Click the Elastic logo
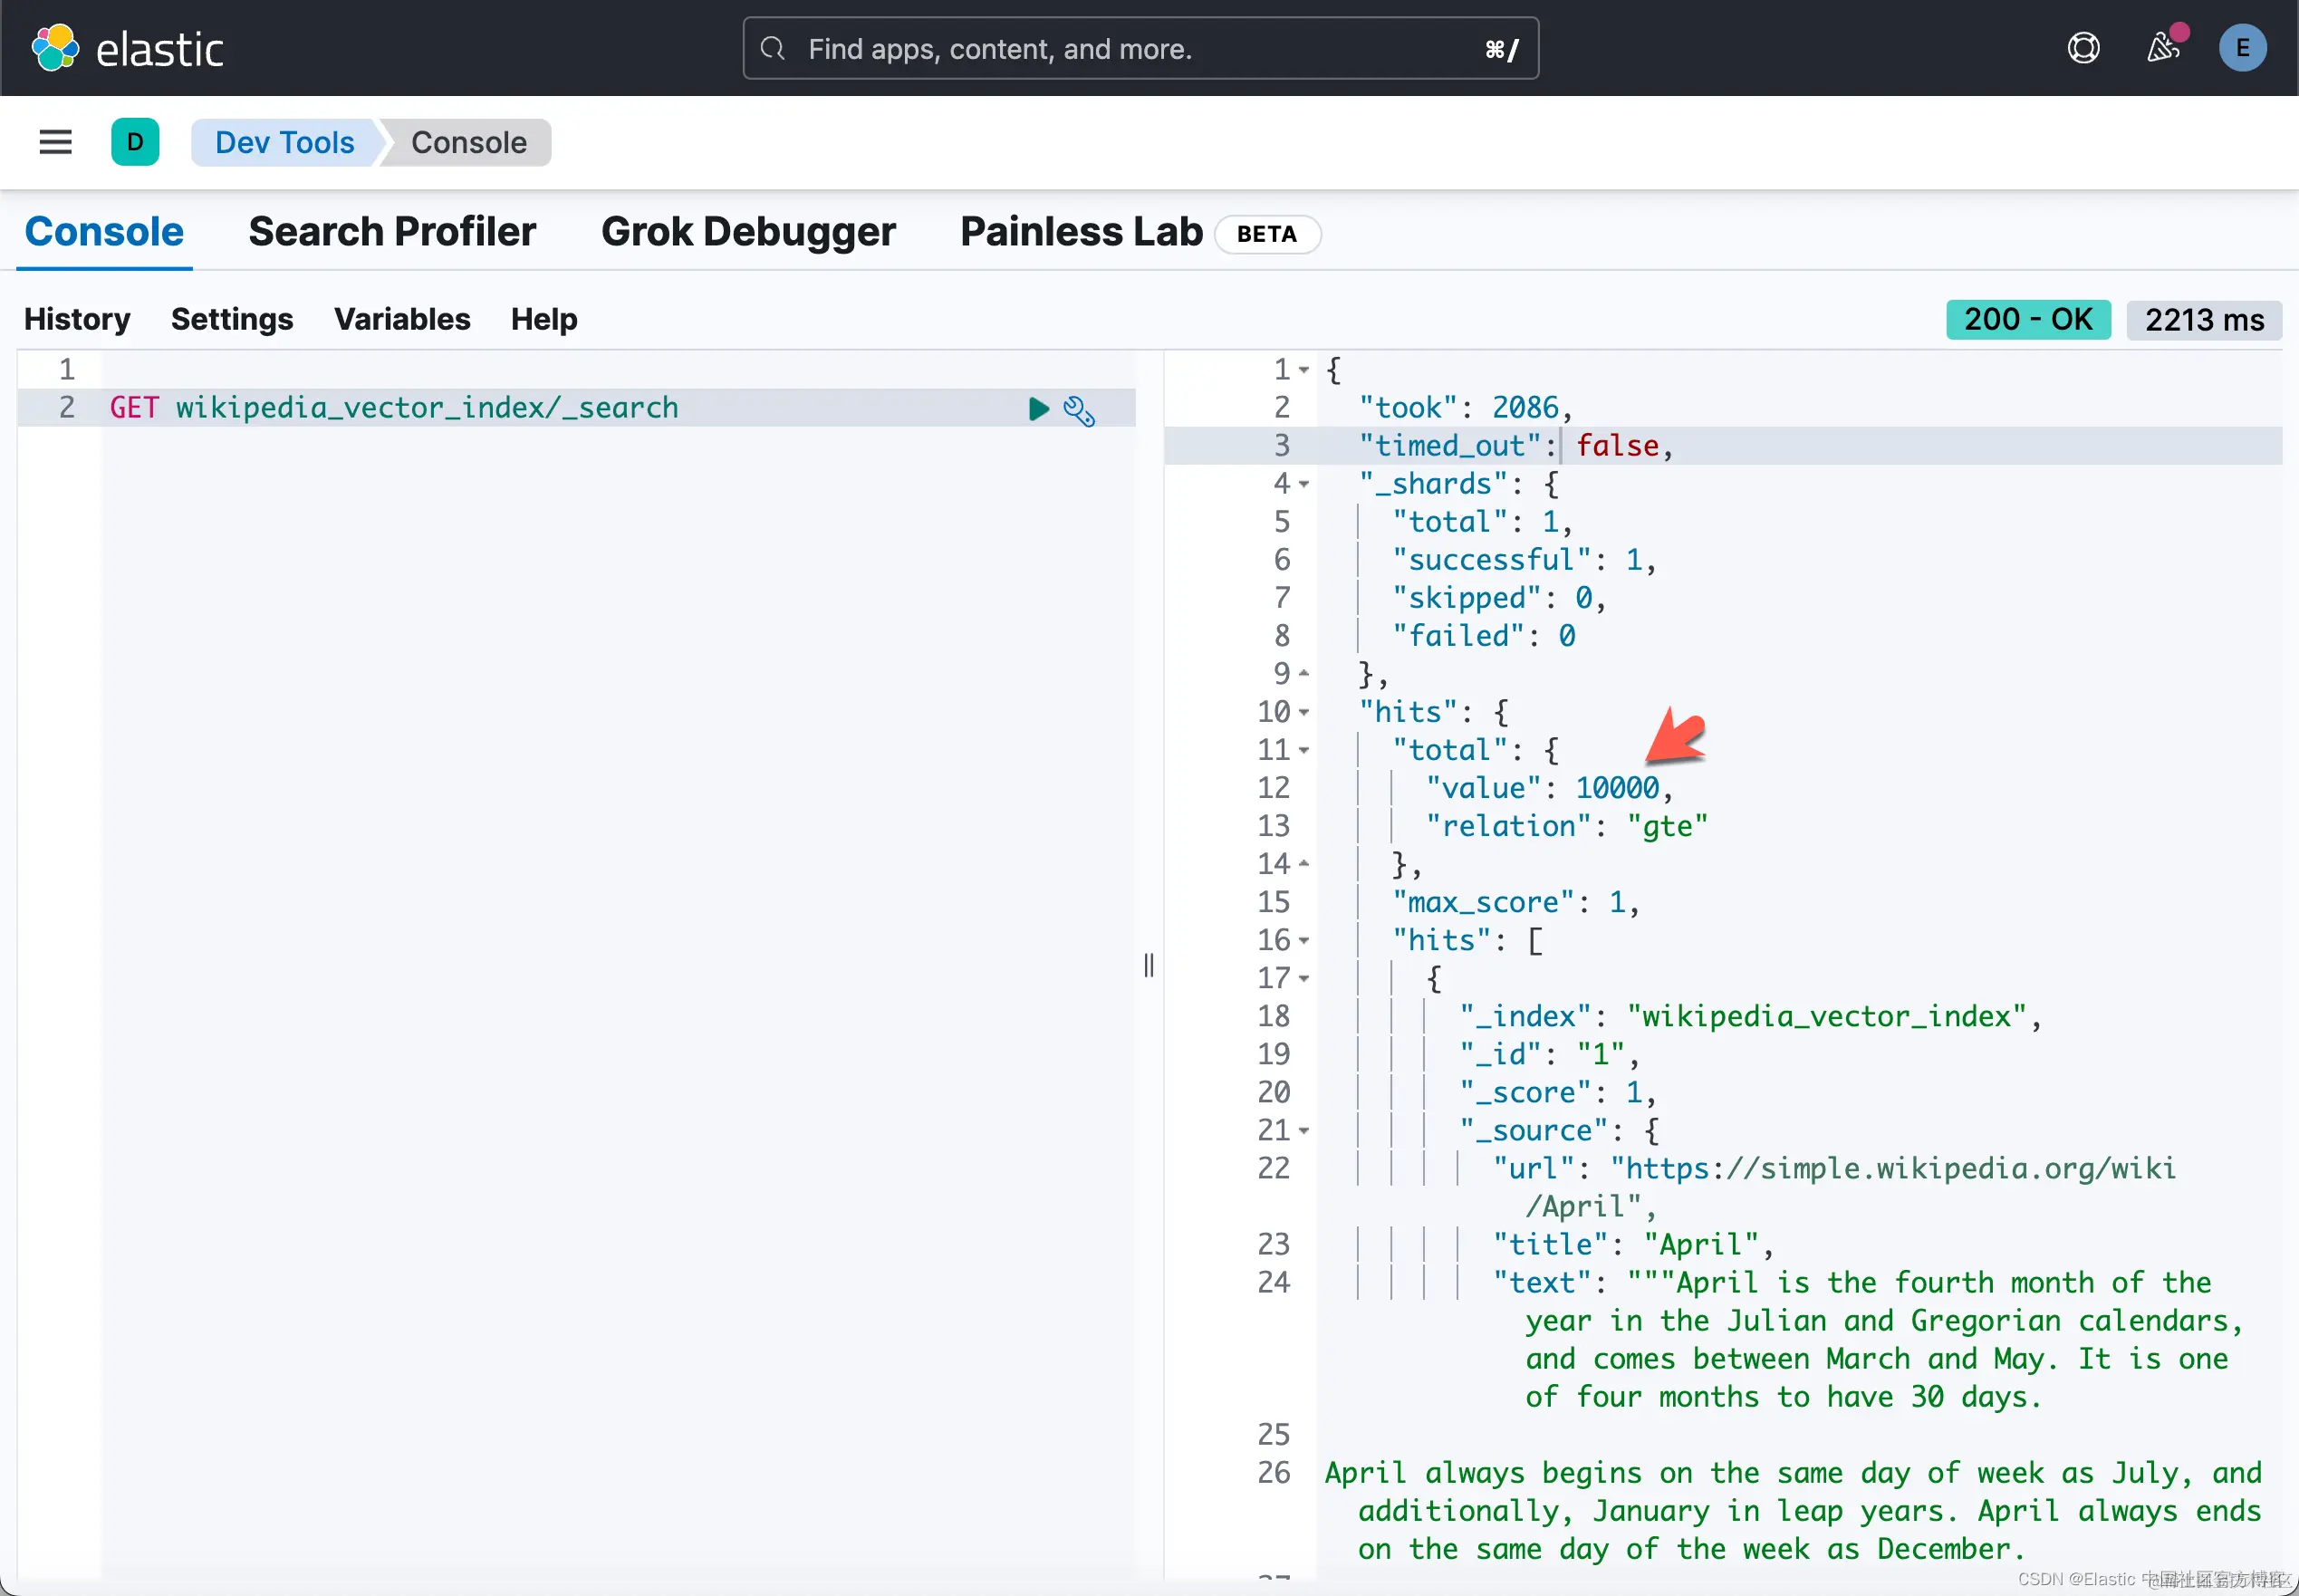The width and height of the screenshot is (2299, 1596). click(128, 48)
